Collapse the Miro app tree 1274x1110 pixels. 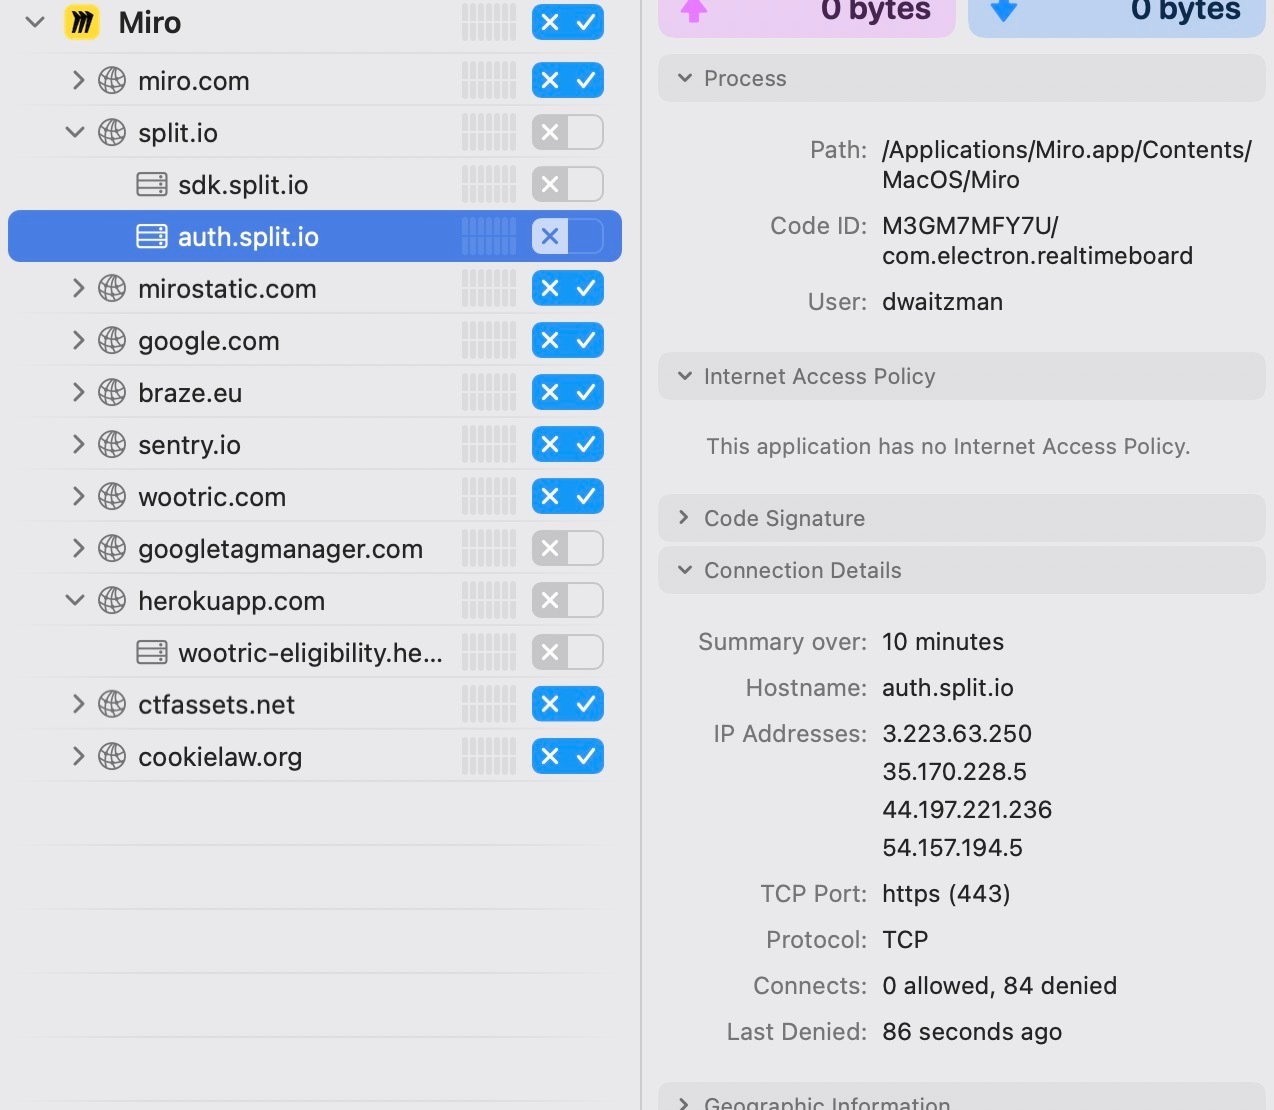[x=35, y=22]
